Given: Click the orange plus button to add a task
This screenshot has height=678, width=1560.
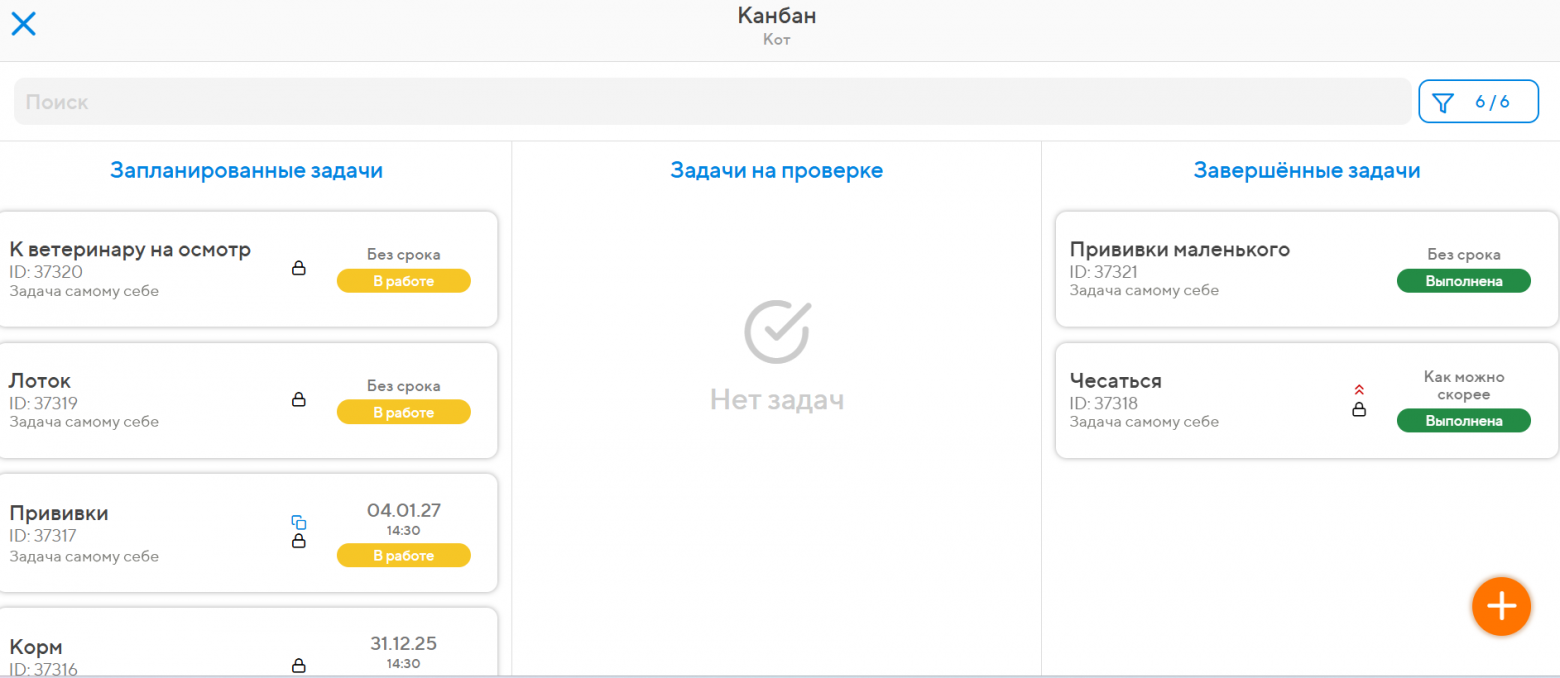Looking at the screenshot, I should (x=1500, y=606).
